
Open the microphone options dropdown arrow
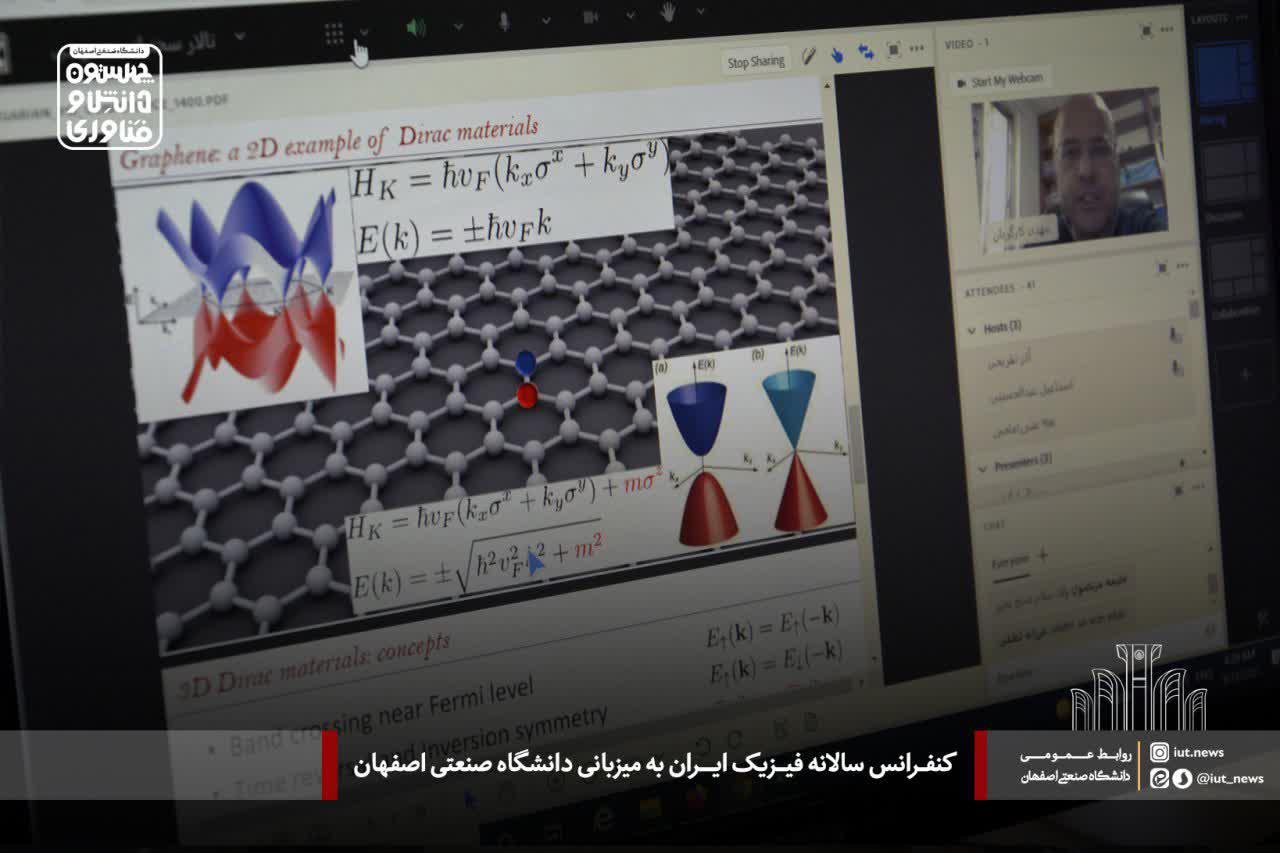click(x=546, y=19)
